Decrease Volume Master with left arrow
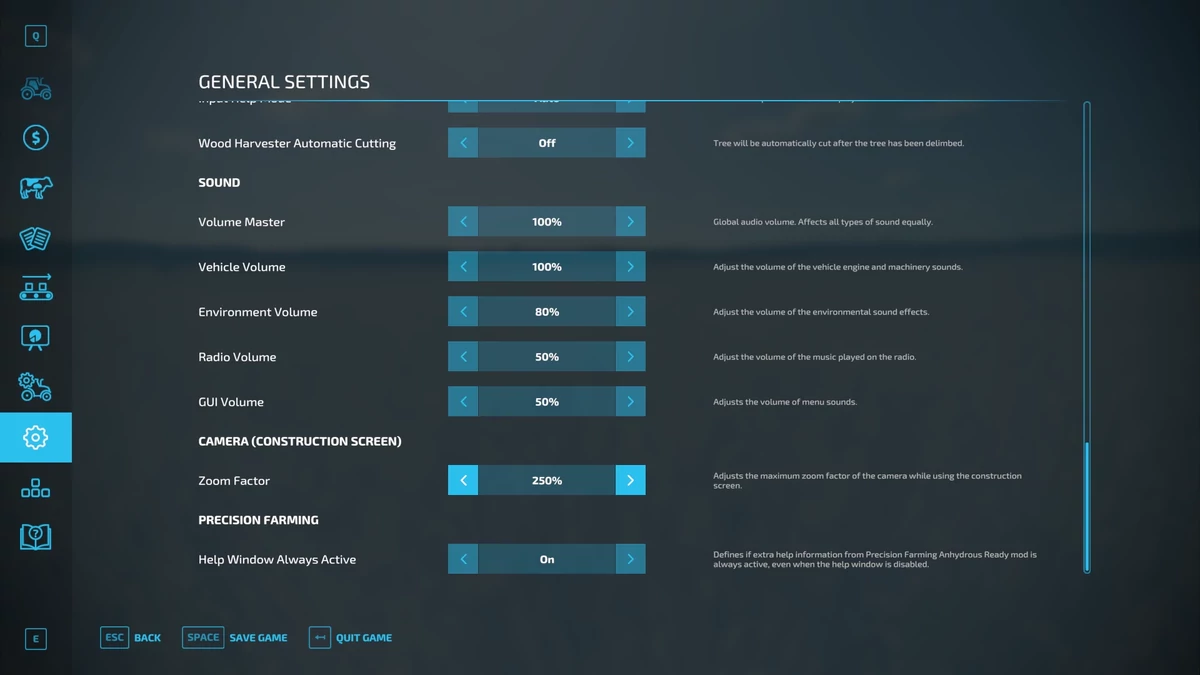 463,222
